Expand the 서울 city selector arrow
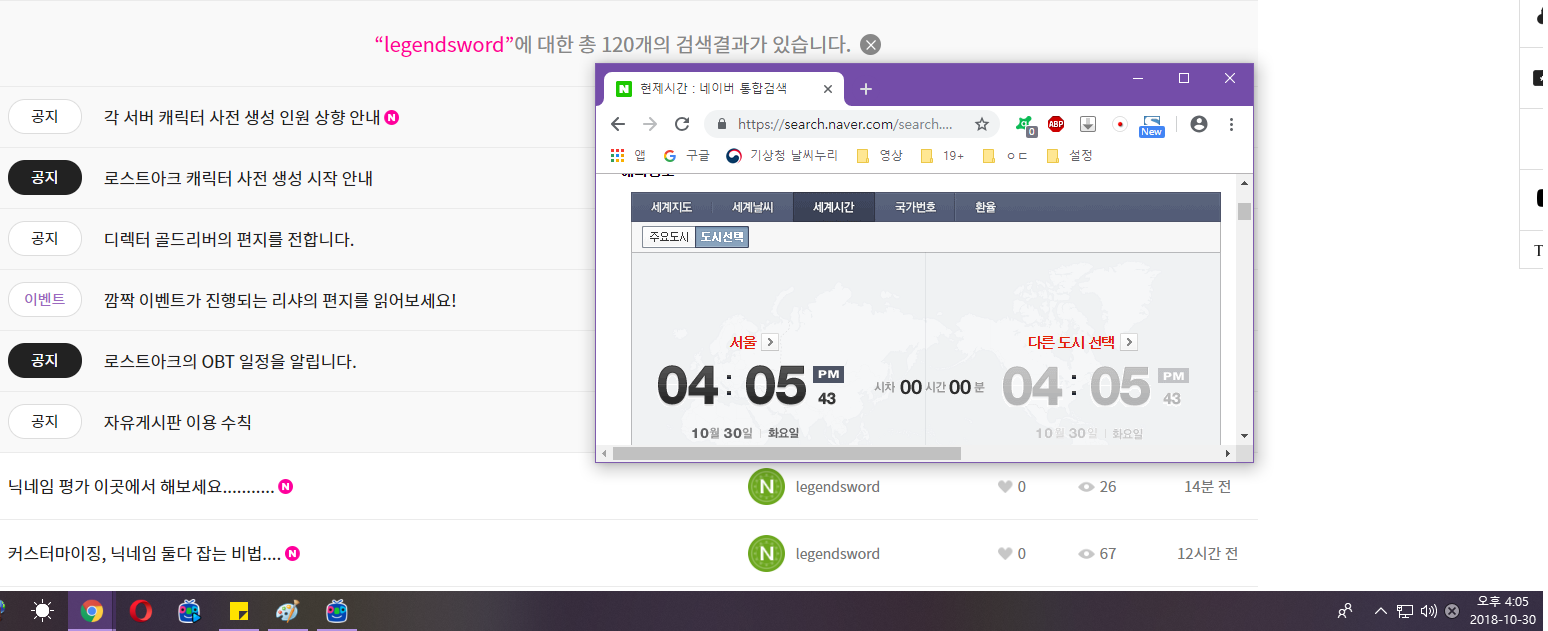The image size is (1548, 631). pyautogui.click(x=769, y=342)
